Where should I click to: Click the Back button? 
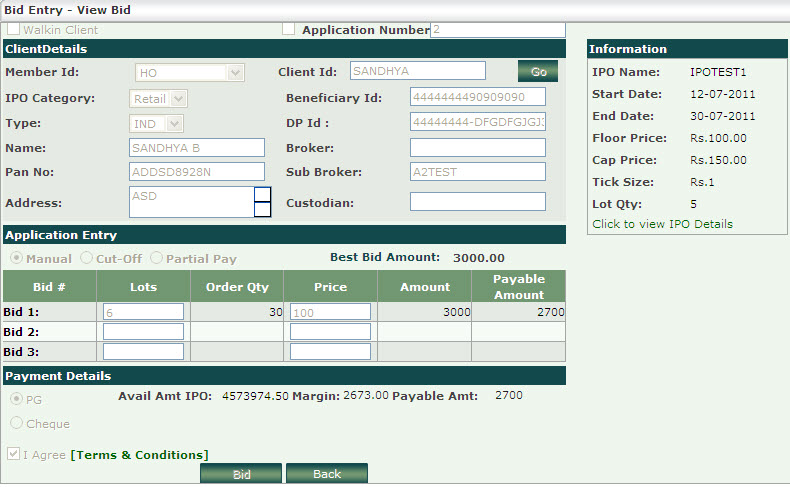327,474
